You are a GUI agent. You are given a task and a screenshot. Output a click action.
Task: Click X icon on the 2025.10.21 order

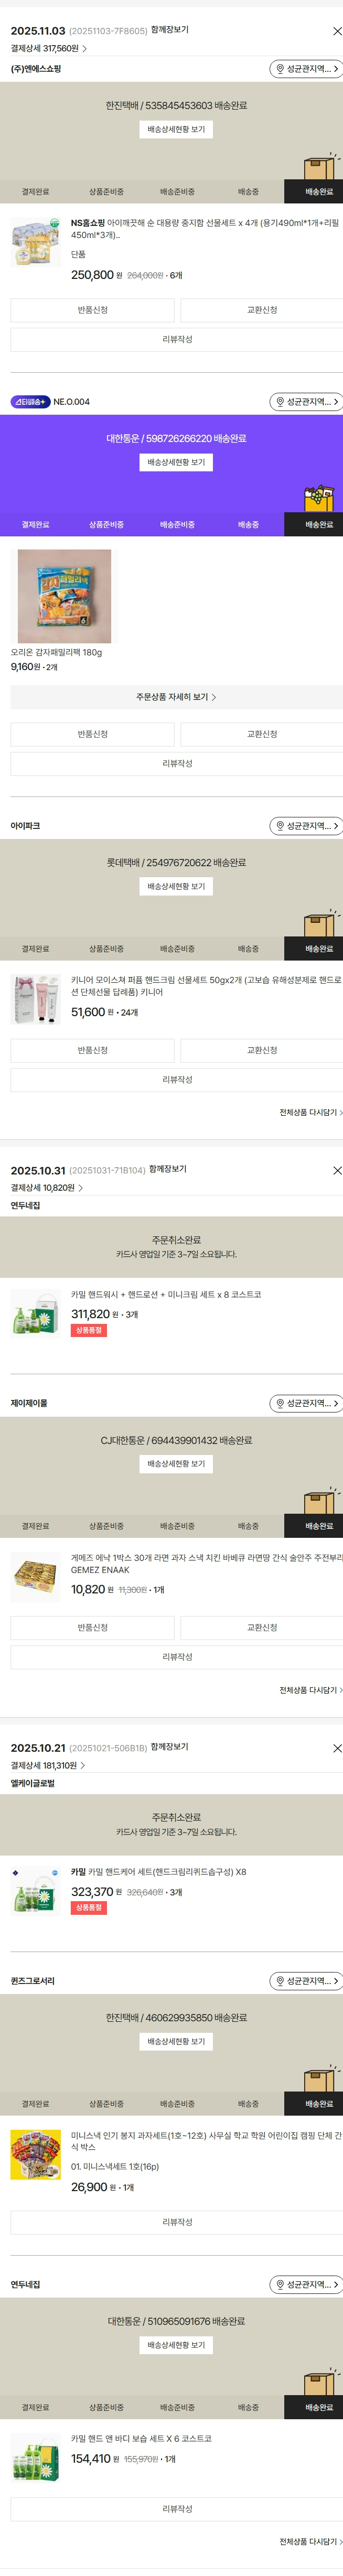[336, 1748]
